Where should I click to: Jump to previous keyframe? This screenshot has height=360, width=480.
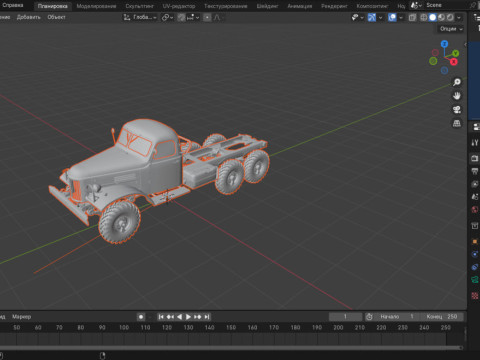[170, 317]
